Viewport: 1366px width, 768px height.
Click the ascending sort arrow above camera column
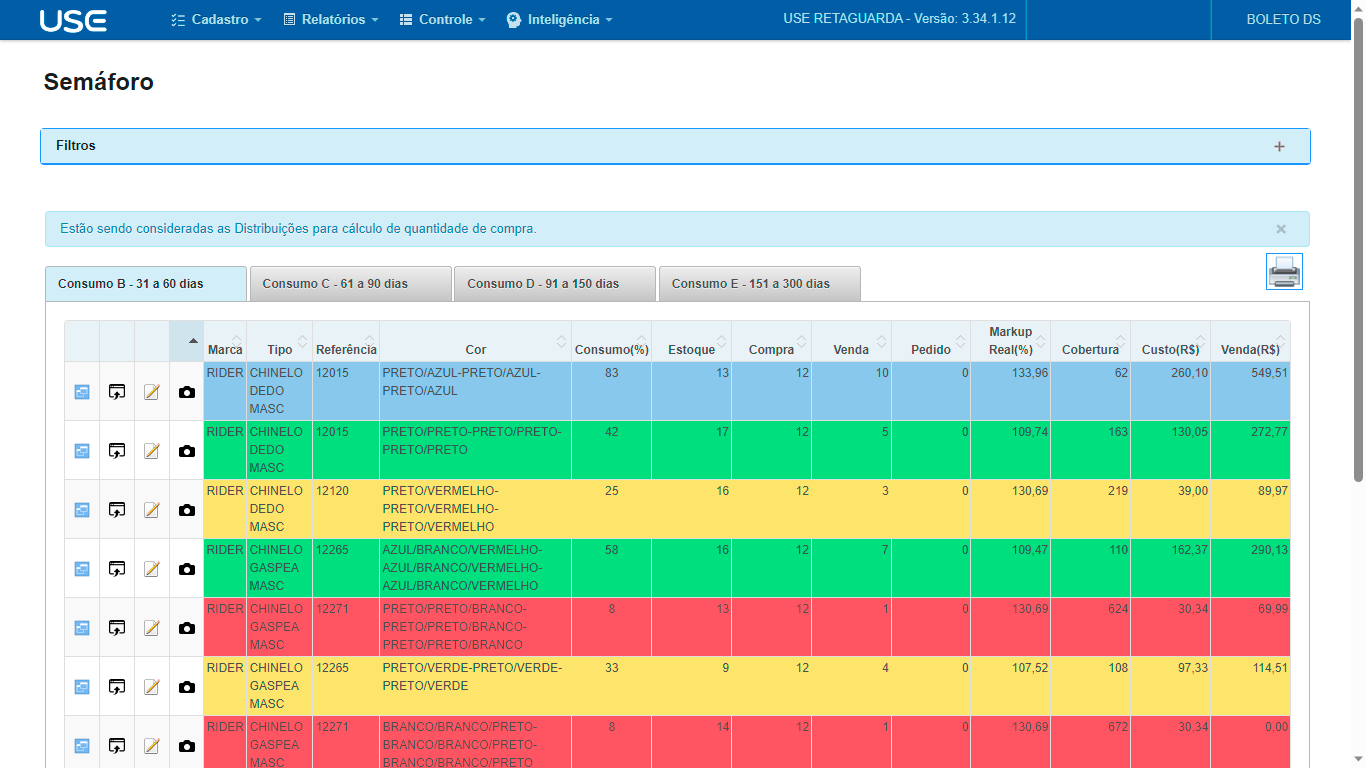[193, 341]
